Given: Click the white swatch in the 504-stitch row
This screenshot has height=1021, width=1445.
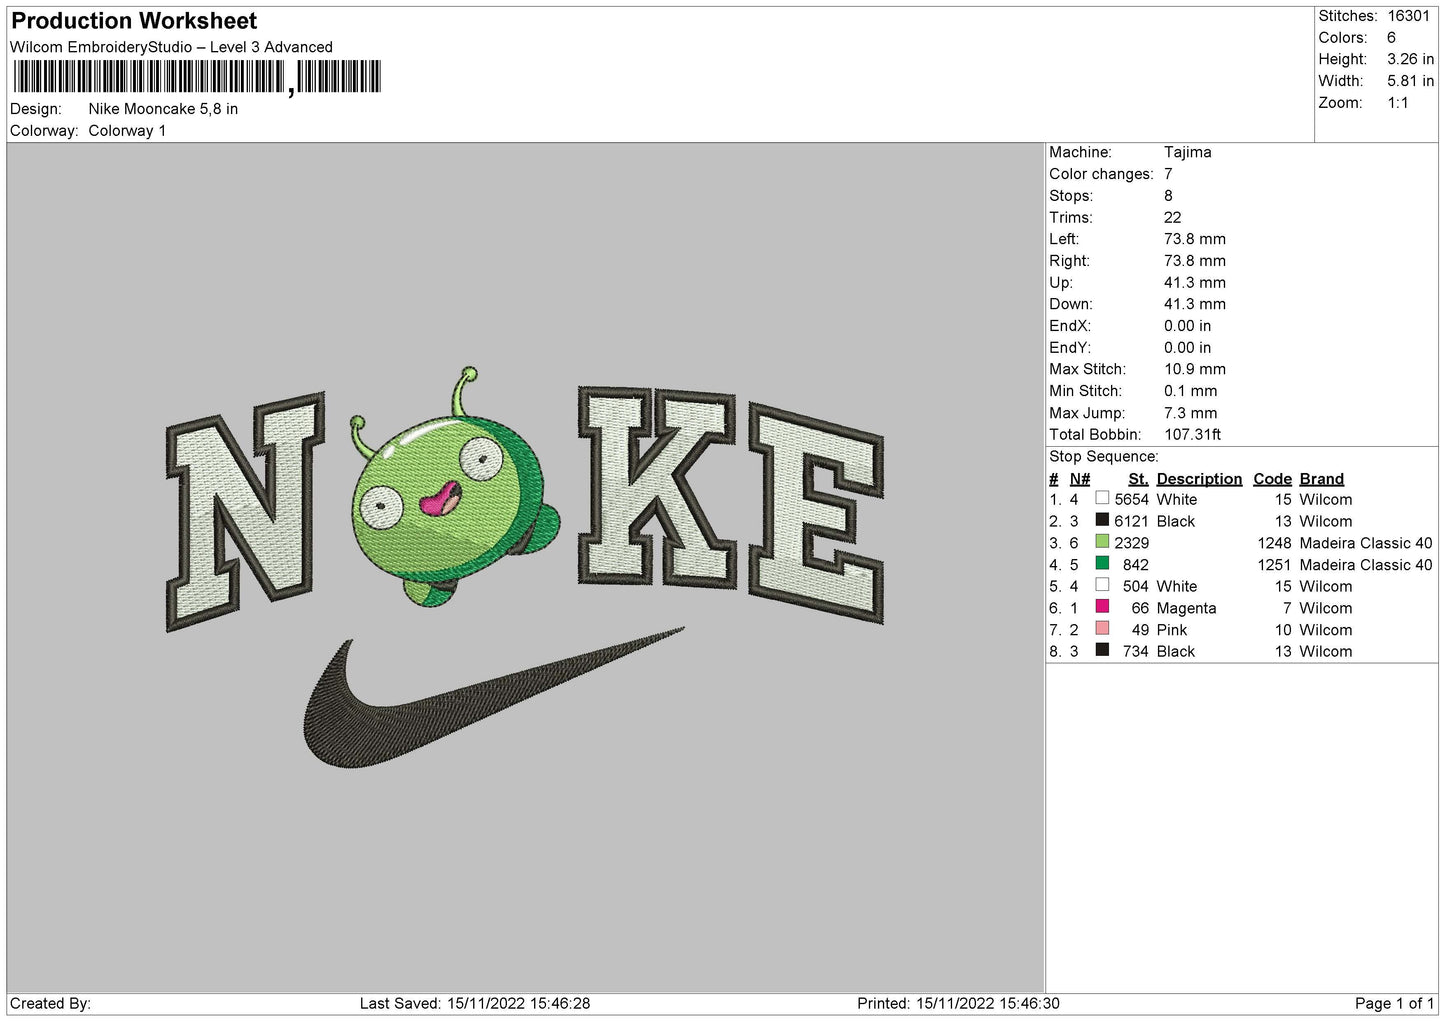Looking at the screenshot, I should 1102,585.
